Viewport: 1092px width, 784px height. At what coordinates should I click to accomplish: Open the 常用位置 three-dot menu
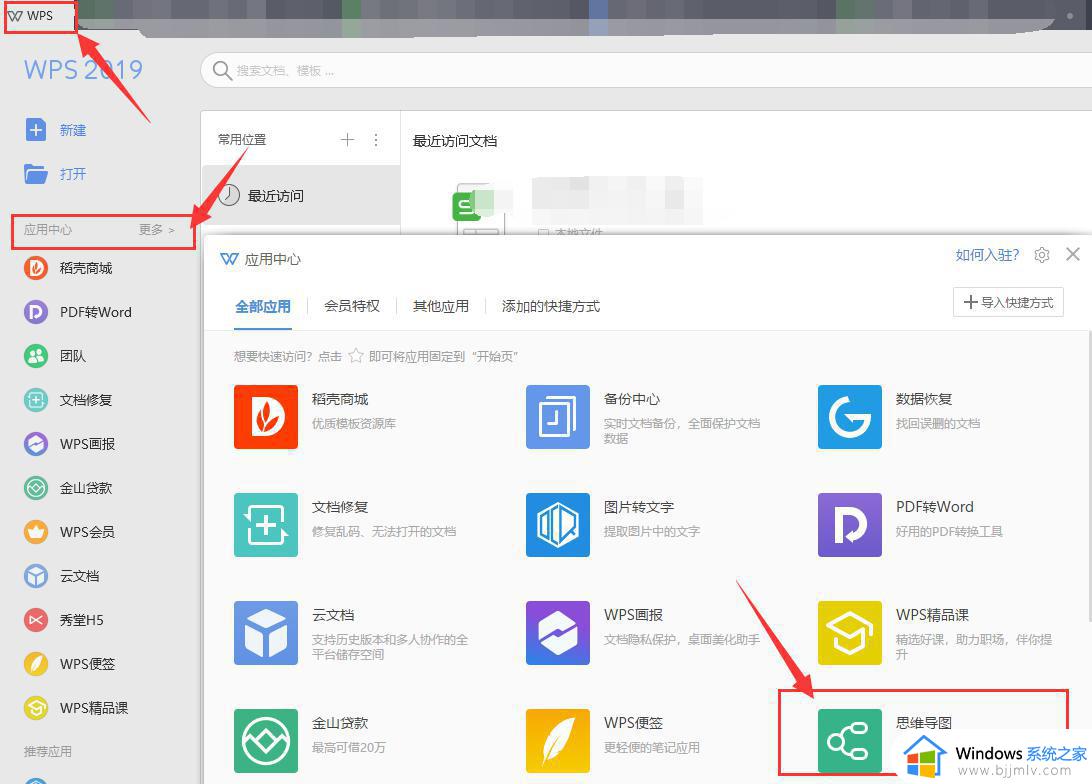(x=376, y=140)
